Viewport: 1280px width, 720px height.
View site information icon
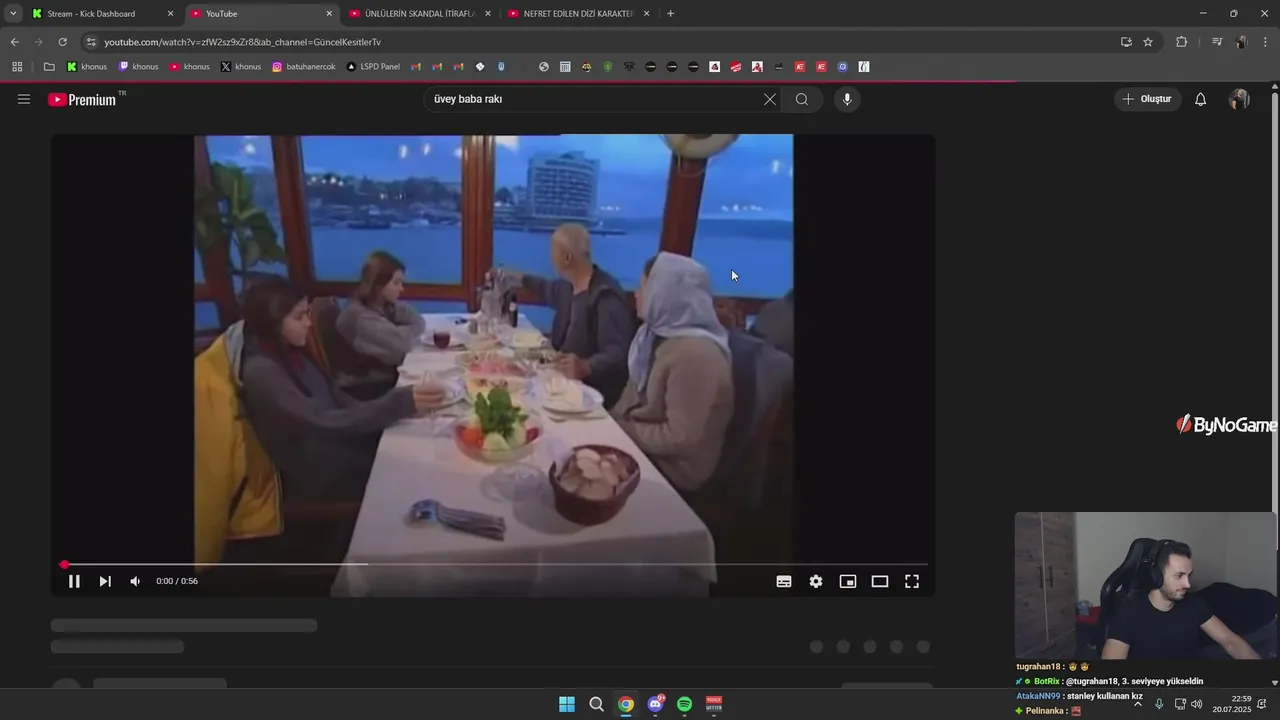pos(91,42)
